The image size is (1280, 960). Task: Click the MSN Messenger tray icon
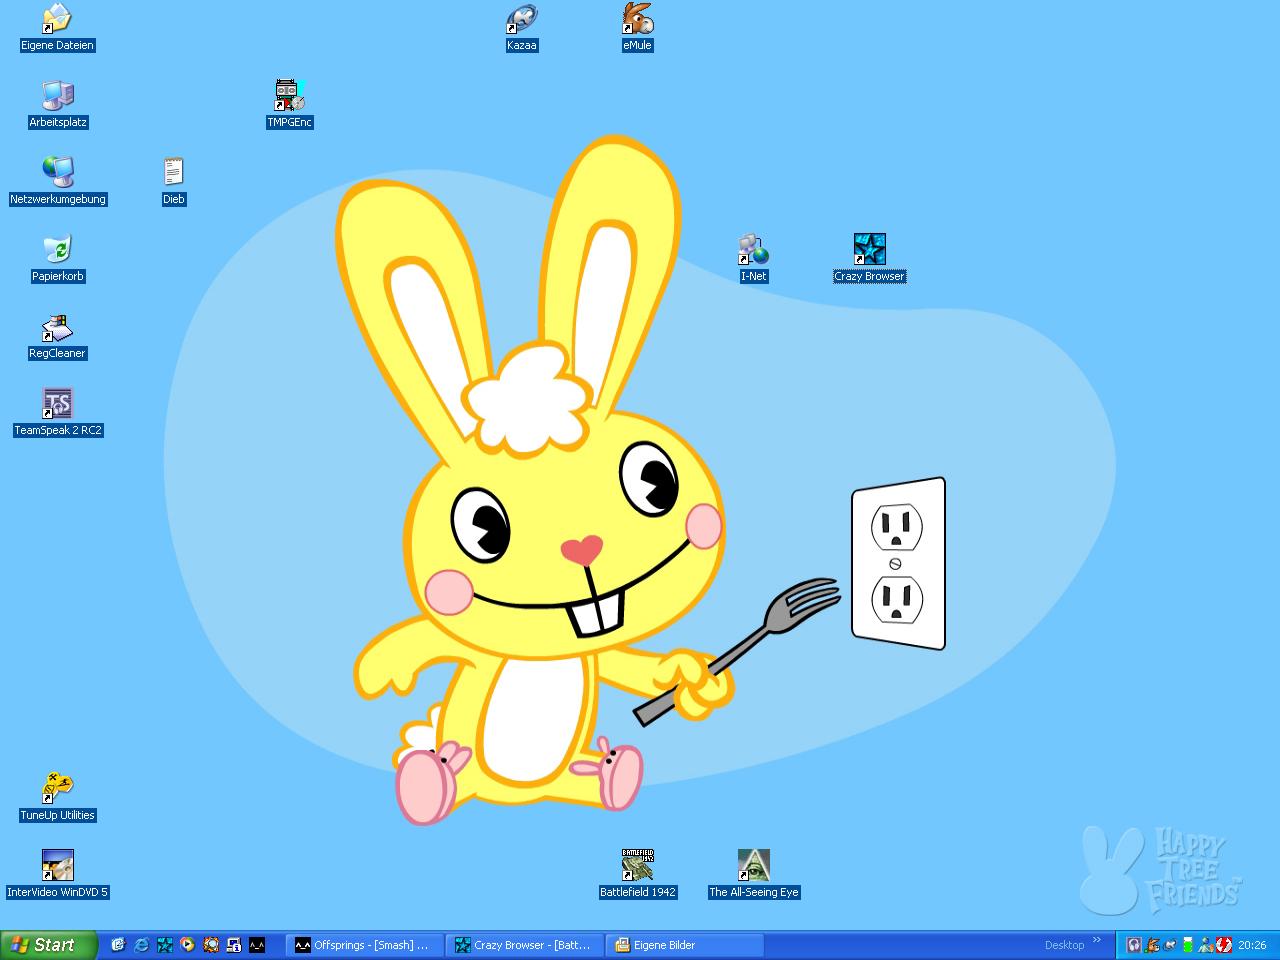1206,945
